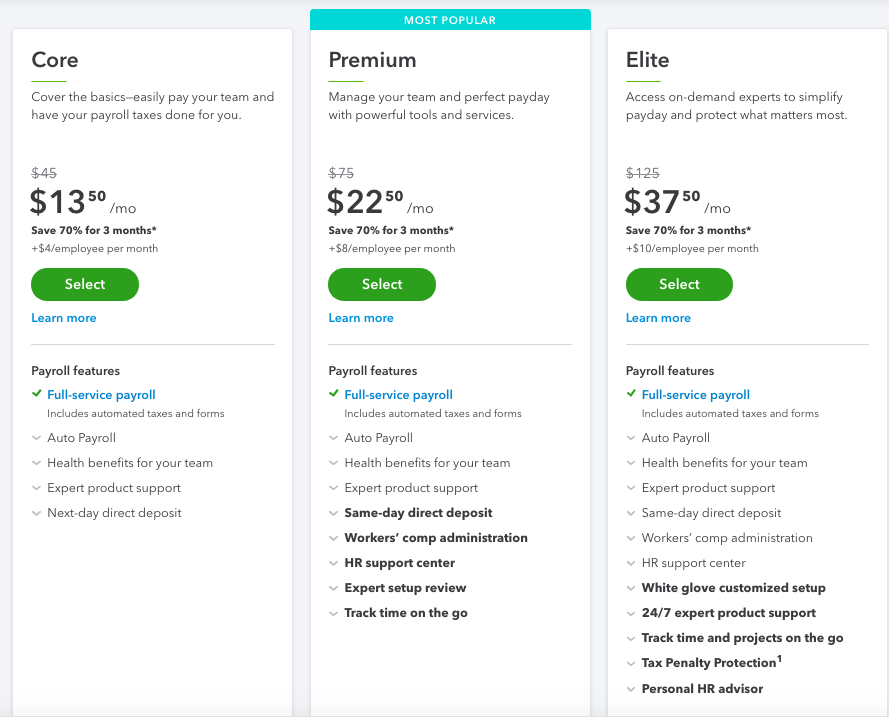Open Learn more under Core plan
The width and height of the screenshot is (889, 717).
[x=64, y=318]
